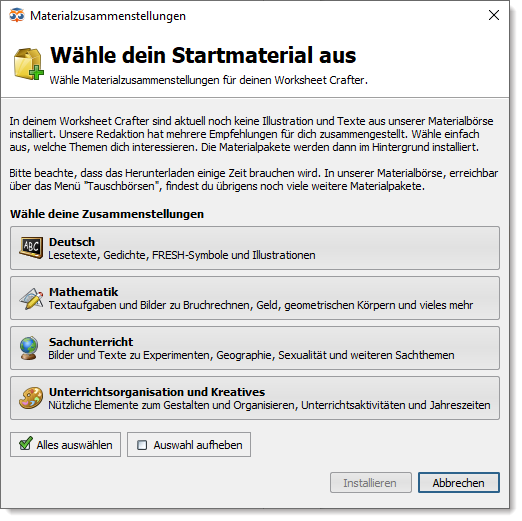Click the heading Wähle dein Startmaterial aus
This screenshot has height=521, width=522.
coord(203,55)
